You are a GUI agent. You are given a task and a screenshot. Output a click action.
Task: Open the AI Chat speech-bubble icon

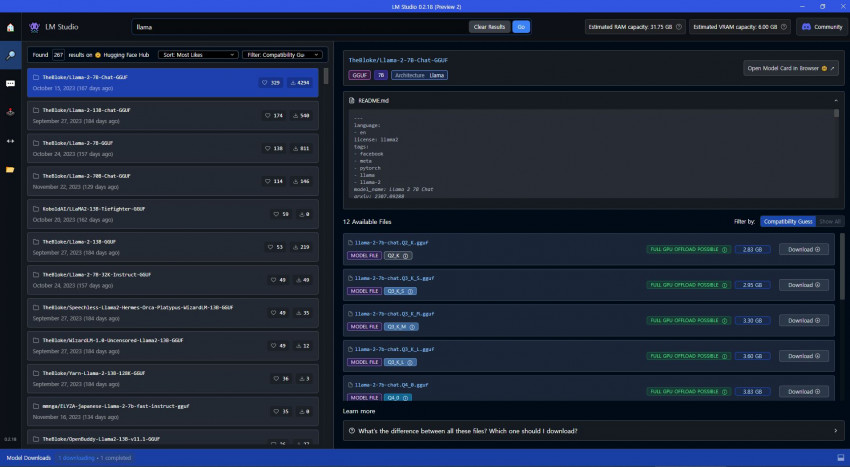[x=10, y=84]
